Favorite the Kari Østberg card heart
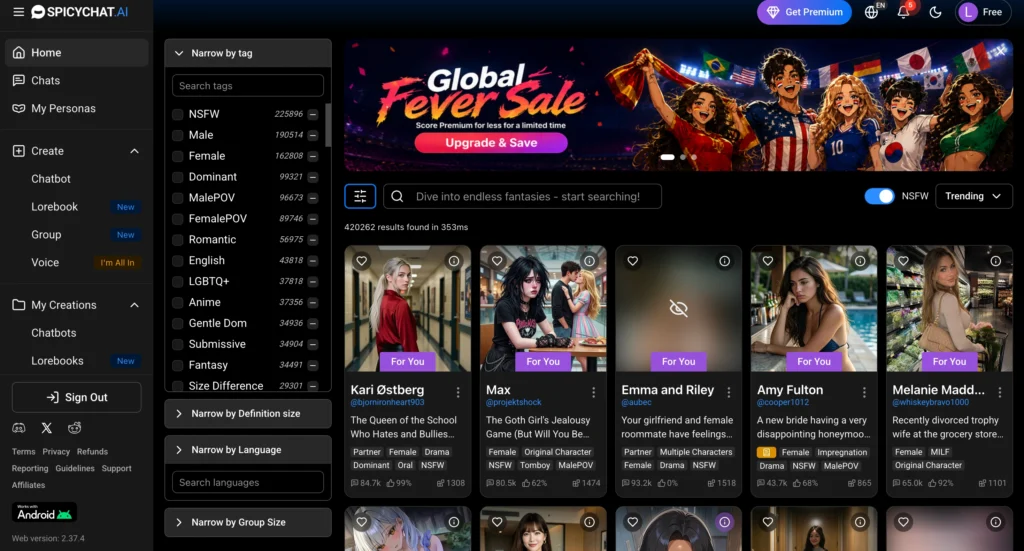The width and height of the screenshot is (1024, 551). pos(362,261)
